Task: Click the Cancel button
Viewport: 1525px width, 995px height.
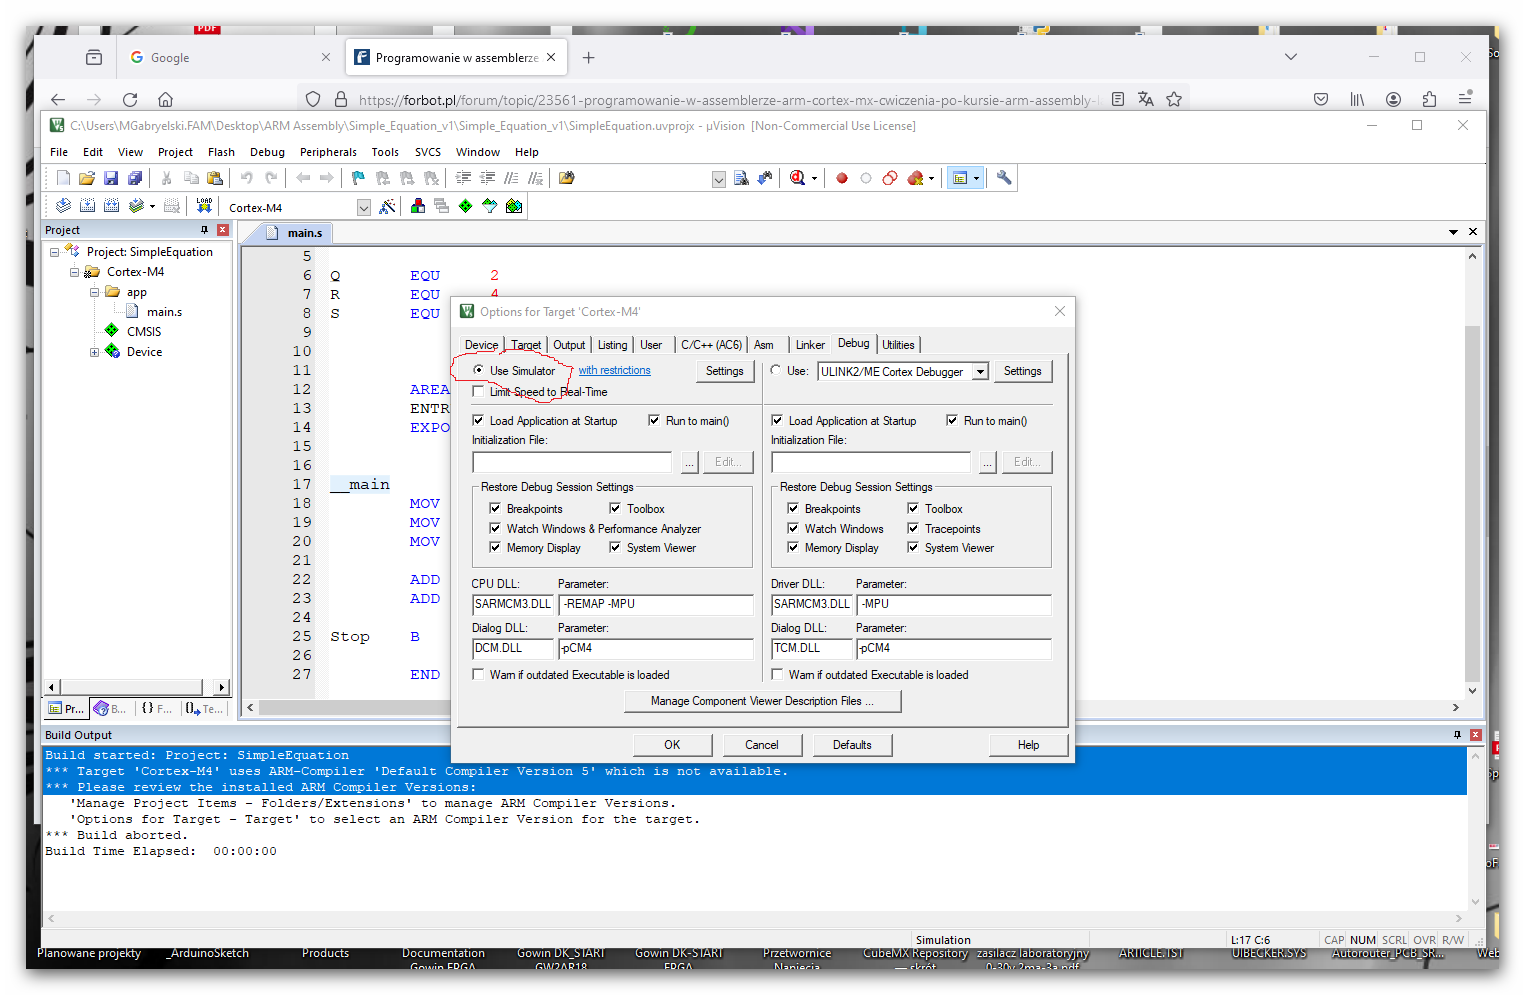Action: point(761,745)
